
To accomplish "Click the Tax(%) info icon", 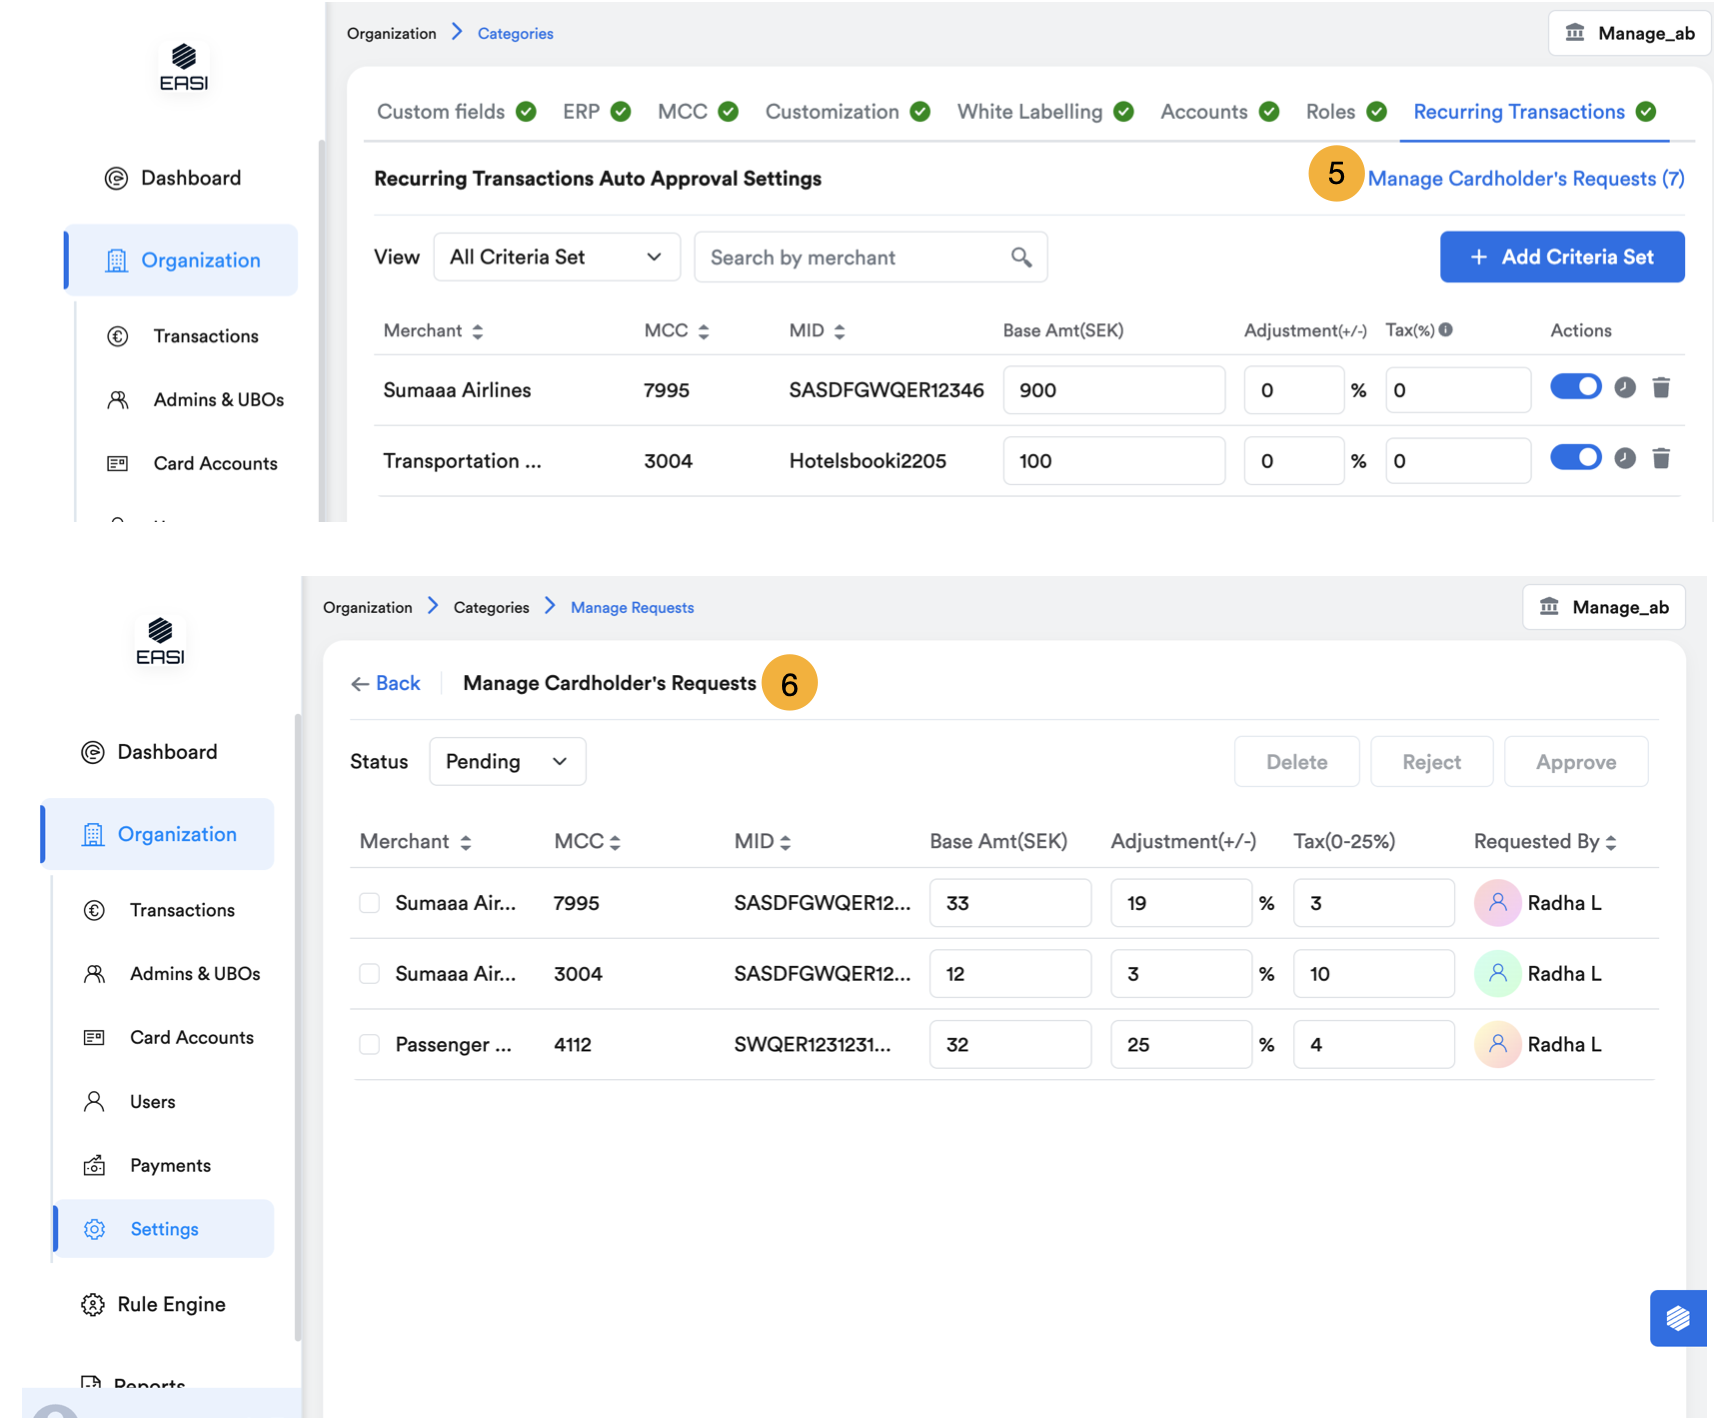I will coord(1446,330).
